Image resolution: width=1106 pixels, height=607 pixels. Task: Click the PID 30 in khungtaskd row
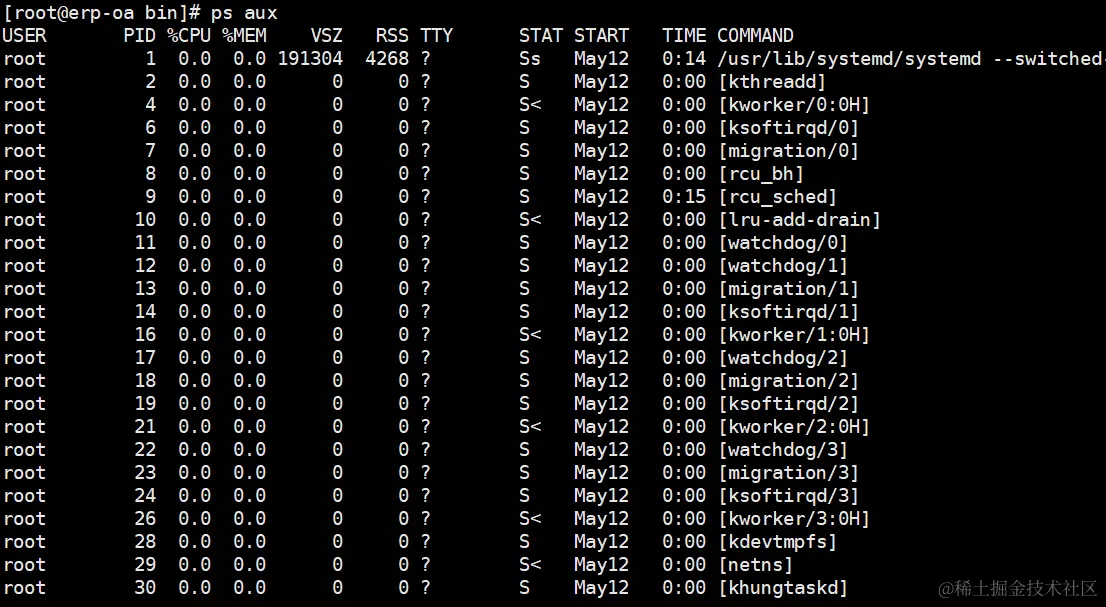[145, 588]
